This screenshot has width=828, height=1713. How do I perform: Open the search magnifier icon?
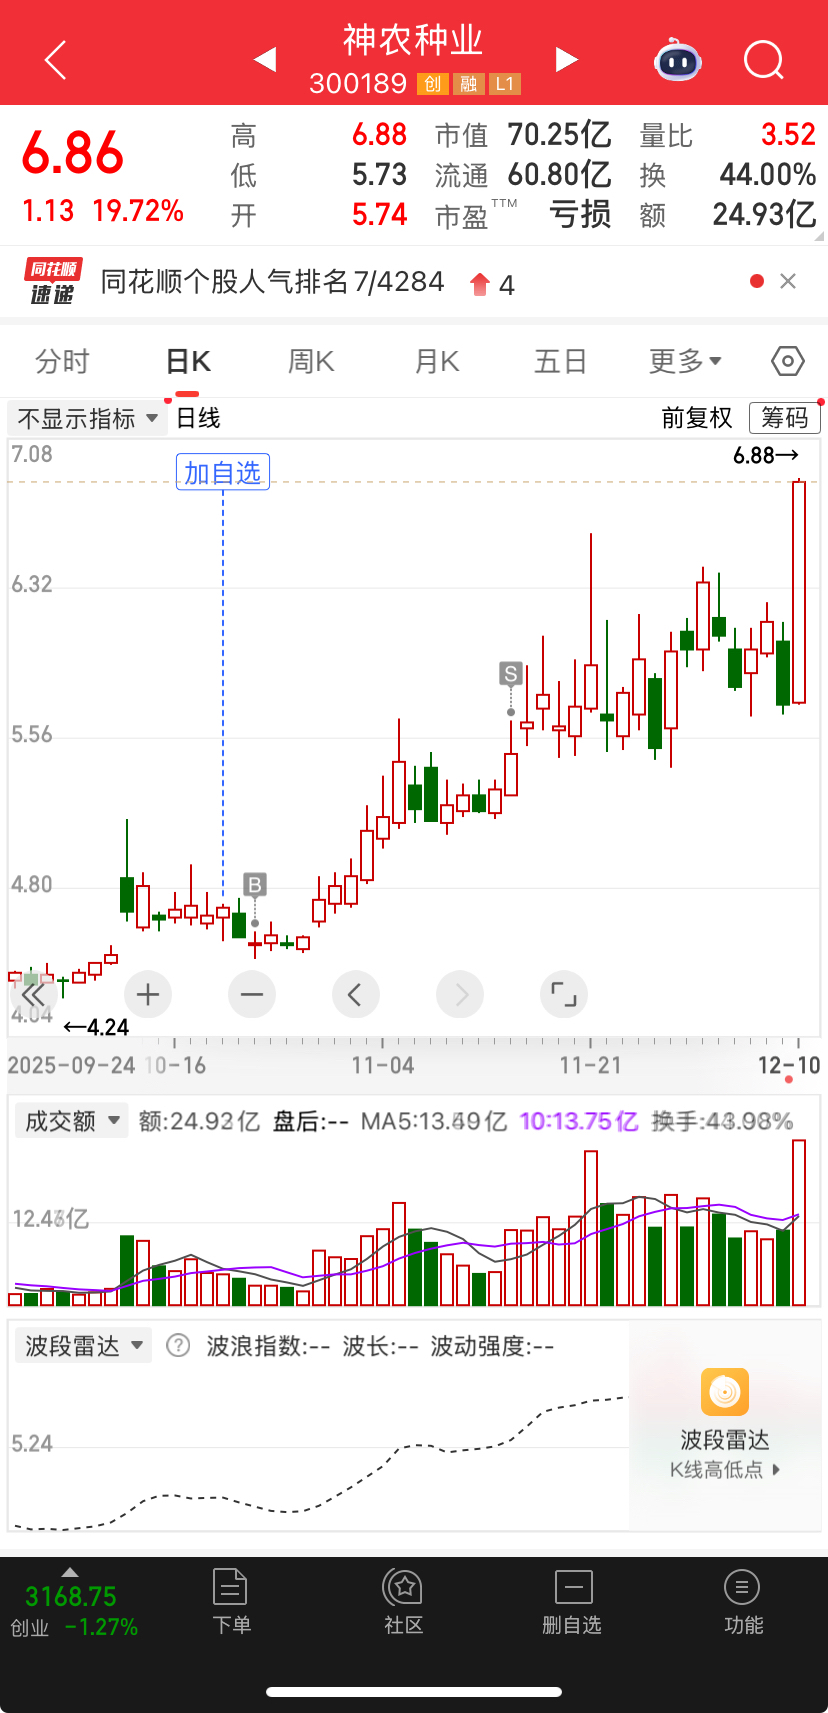pos(764,61)
